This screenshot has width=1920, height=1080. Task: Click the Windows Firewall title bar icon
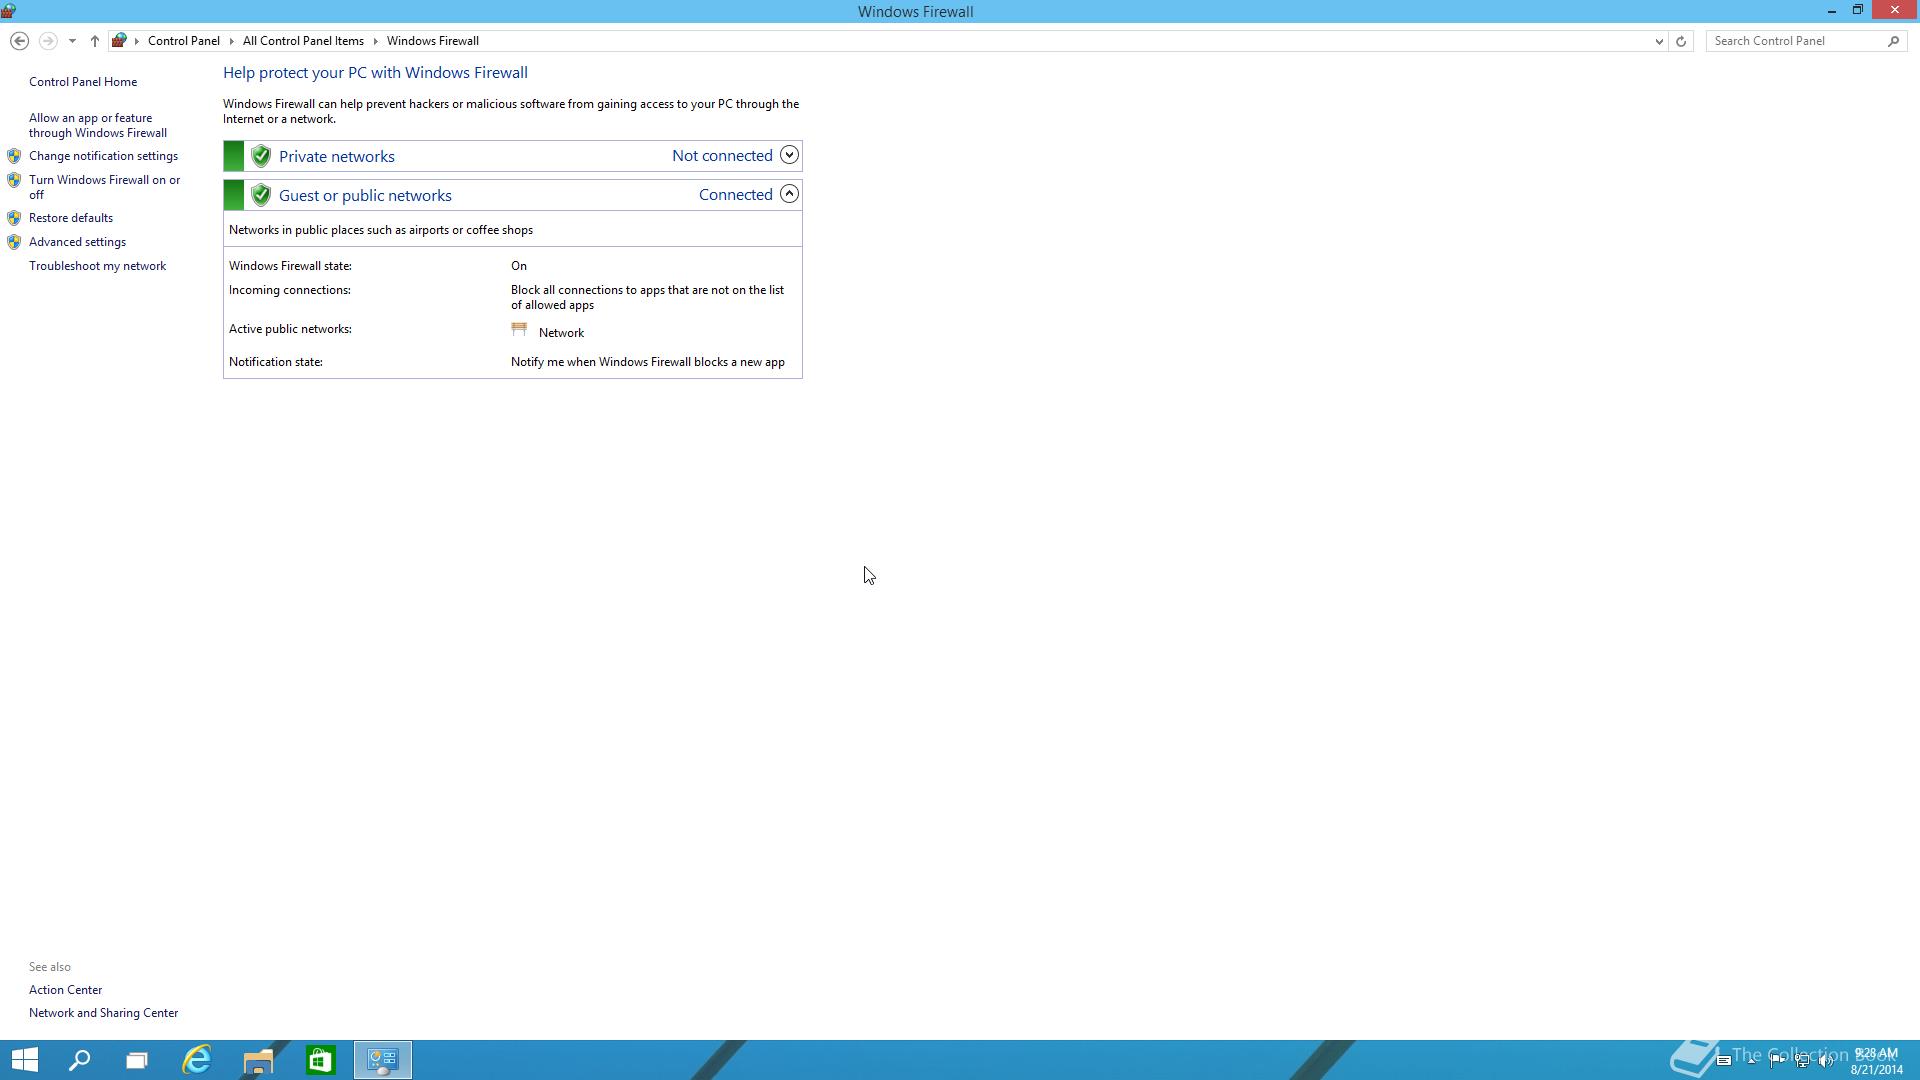(x=8, y=11)
